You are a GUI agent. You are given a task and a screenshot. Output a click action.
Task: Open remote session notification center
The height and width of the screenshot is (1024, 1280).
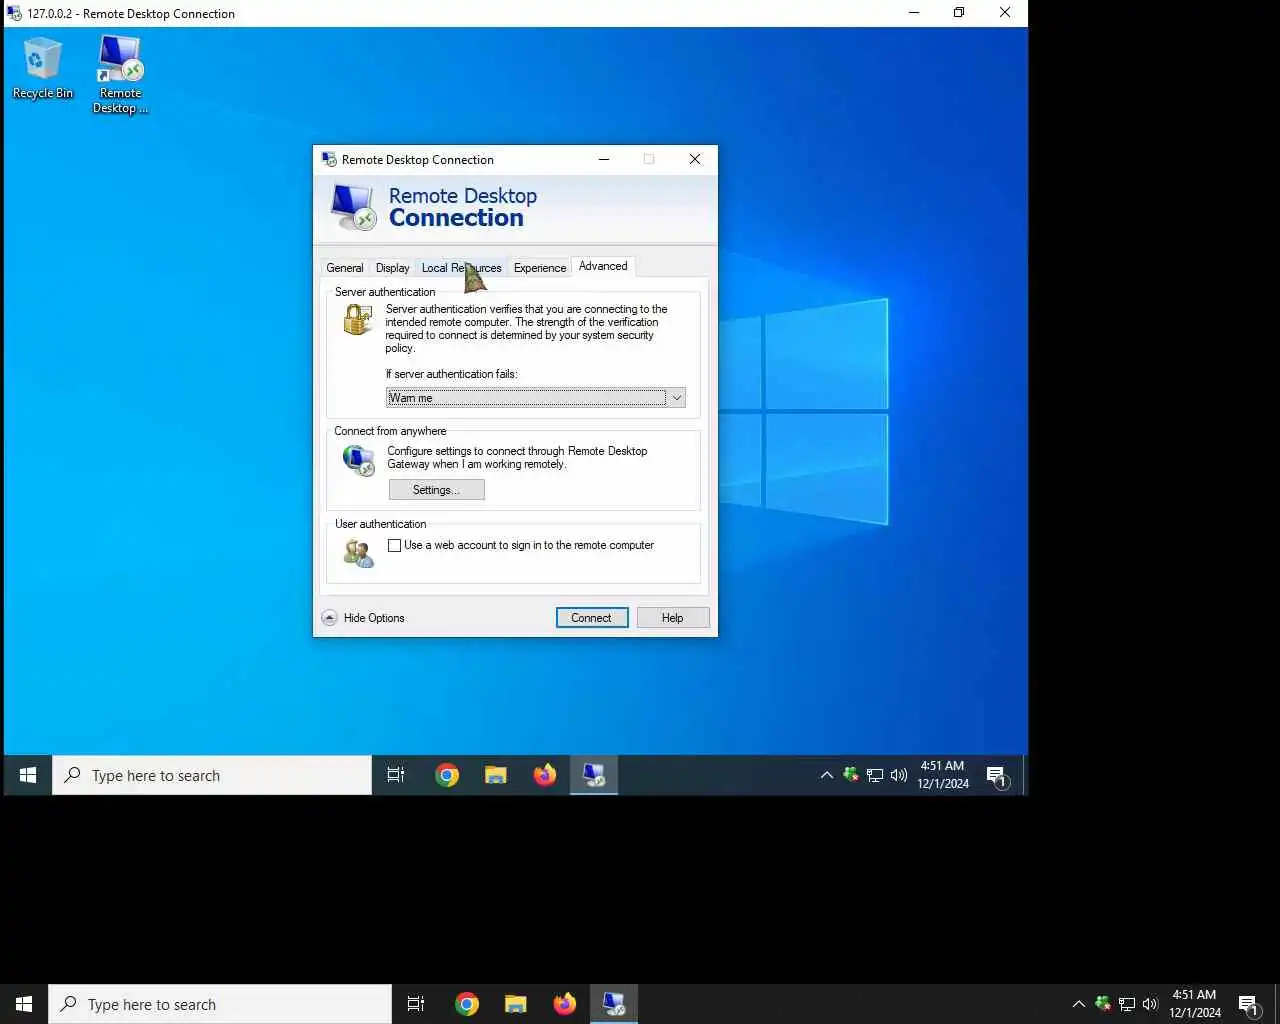pos(996,776)
